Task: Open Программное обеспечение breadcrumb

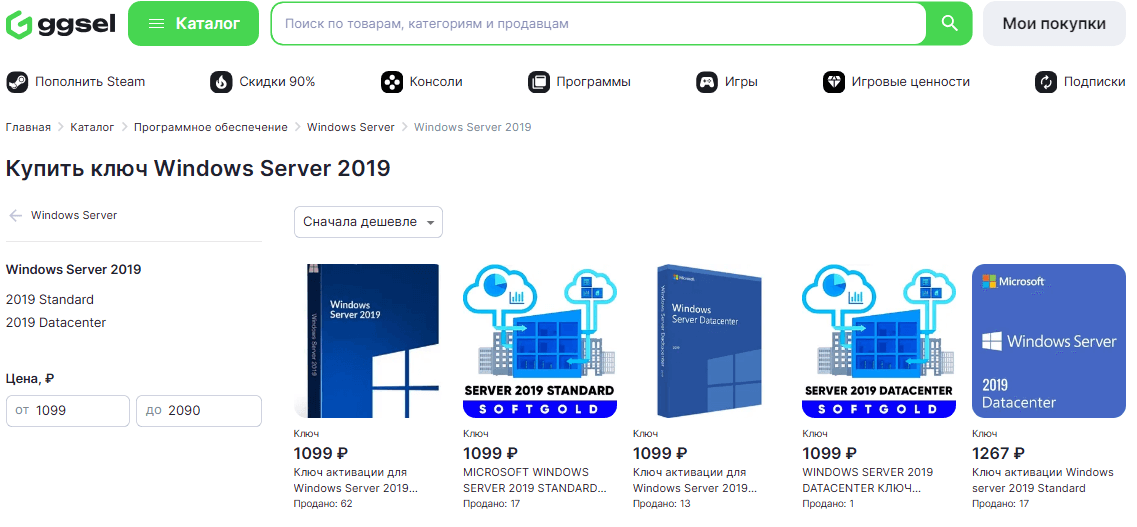Action: click(210, 127)
